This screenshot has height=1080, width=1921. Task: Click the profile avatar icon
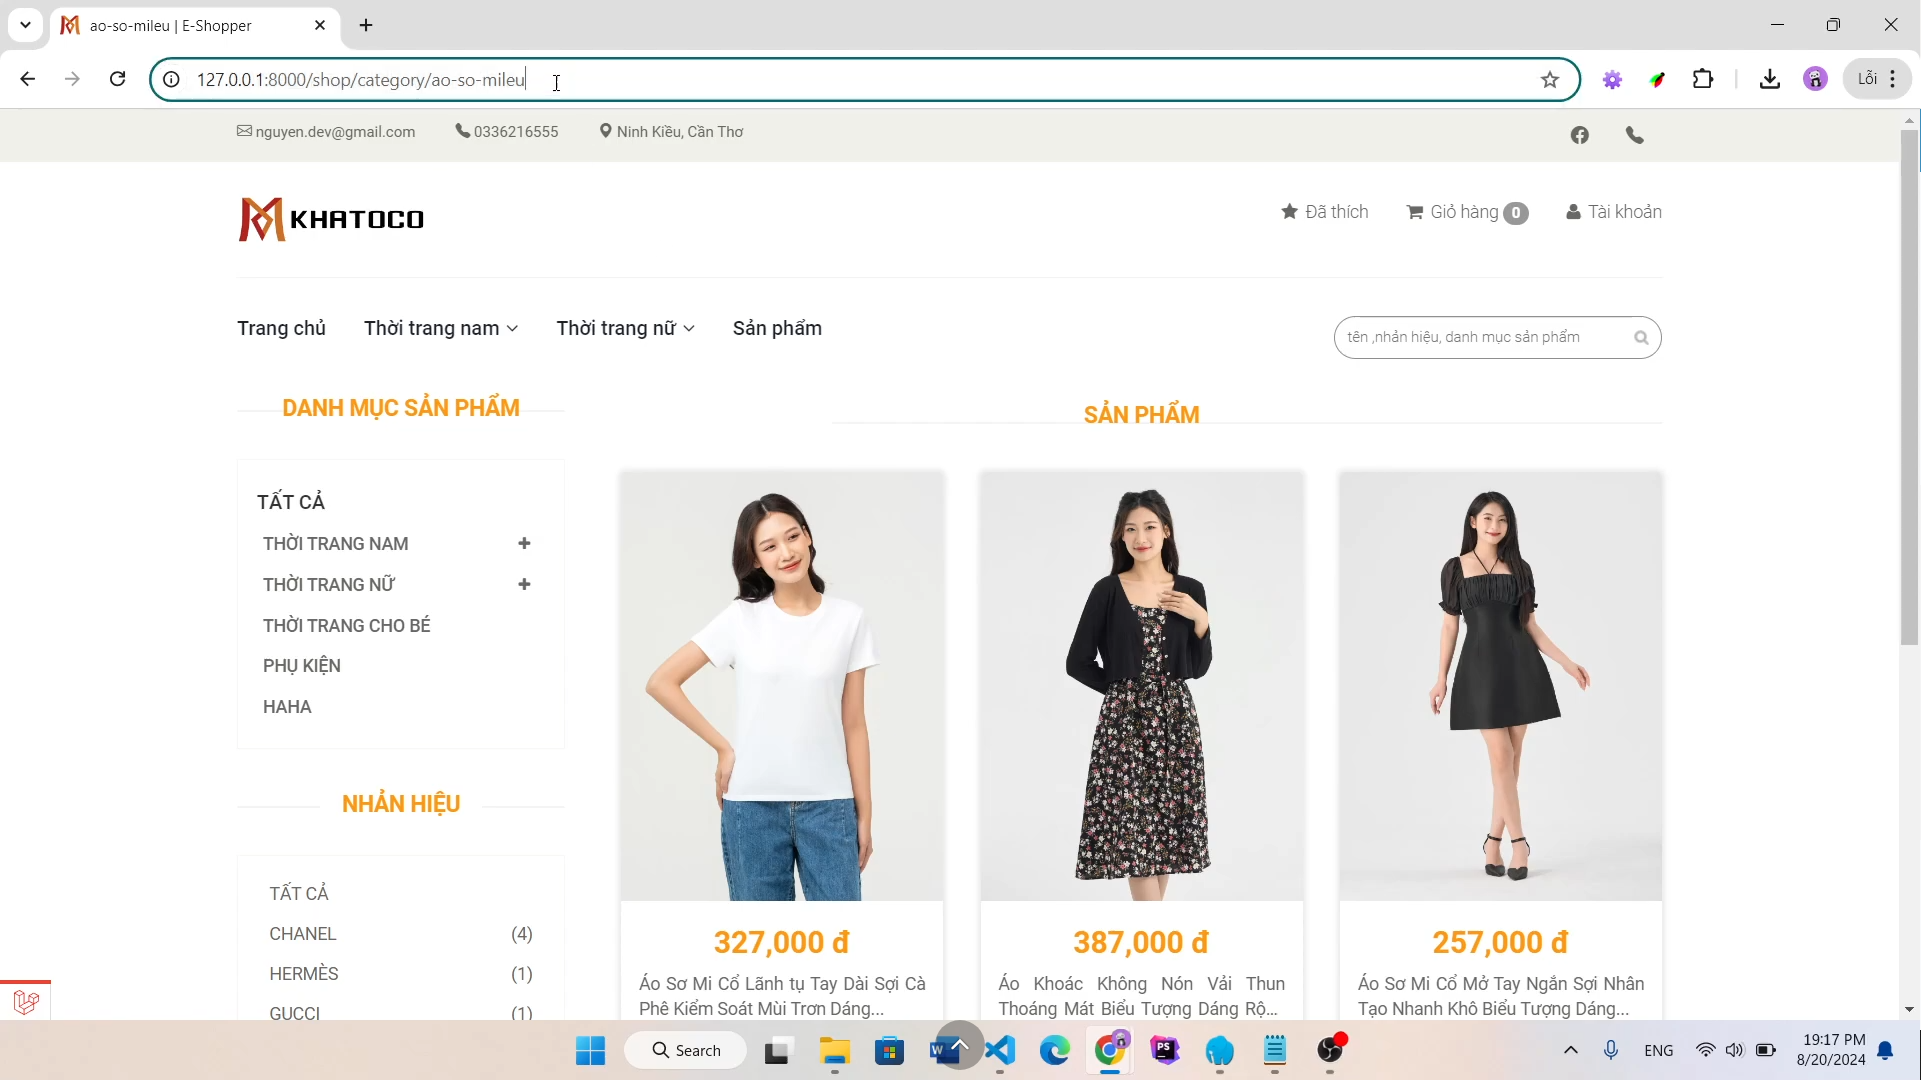pos(1815,79)
